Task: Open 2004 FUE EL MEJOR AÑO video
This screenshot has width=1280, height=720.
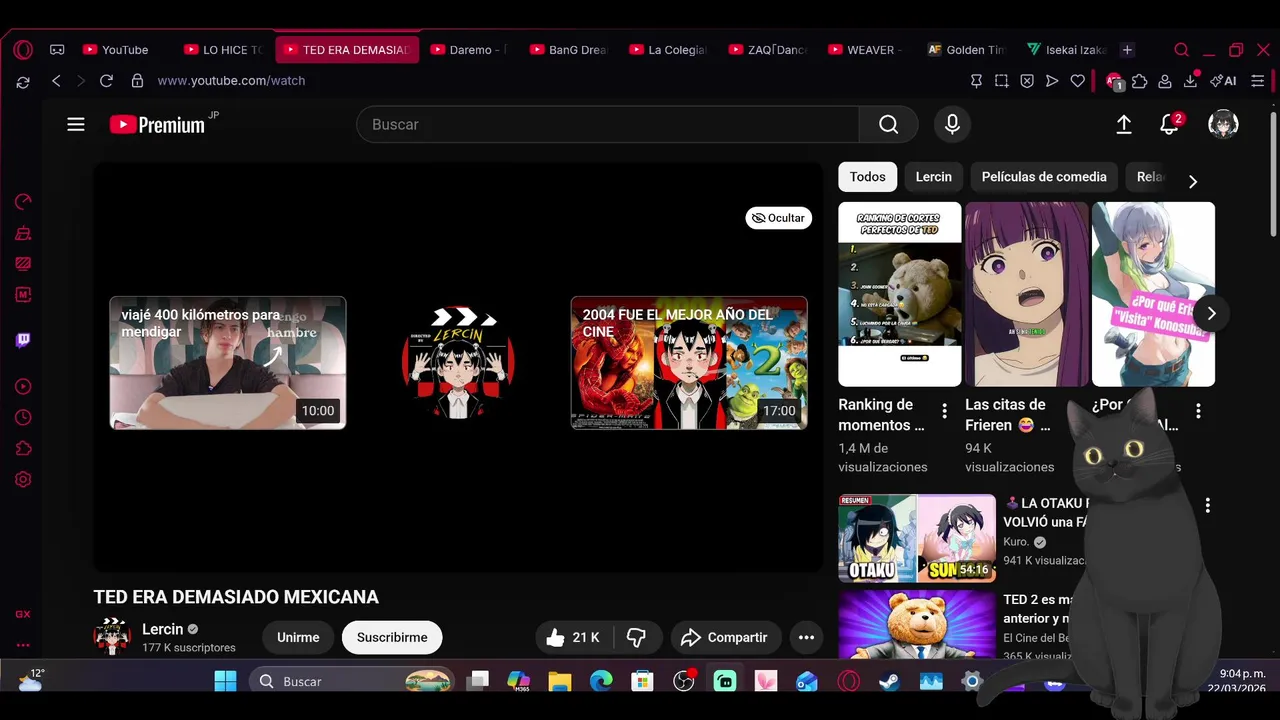Action: point(689,363)
